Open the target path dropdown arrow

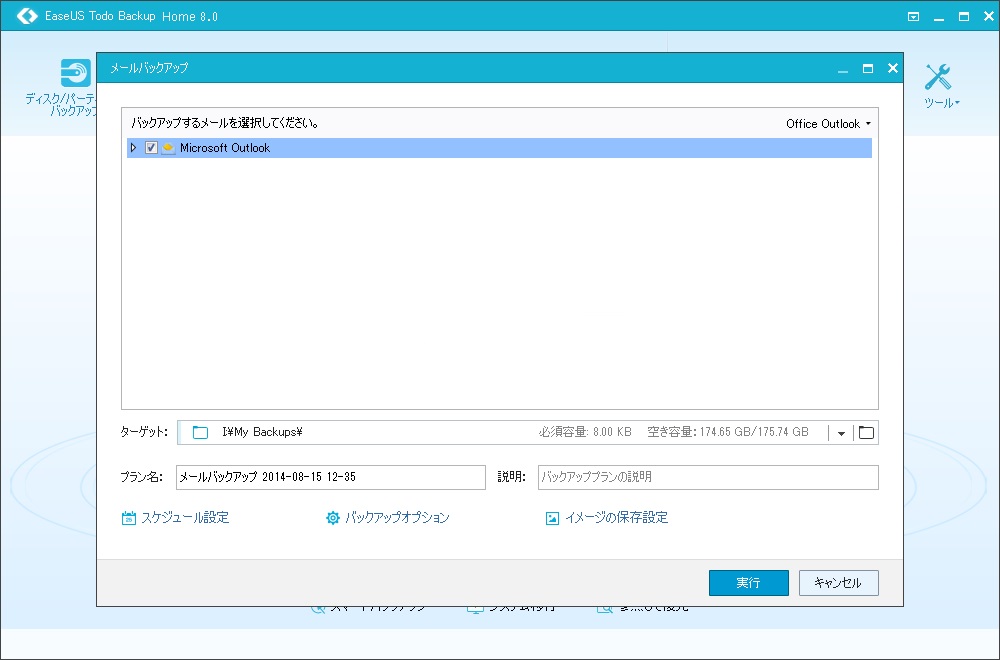tap(841, 433)
